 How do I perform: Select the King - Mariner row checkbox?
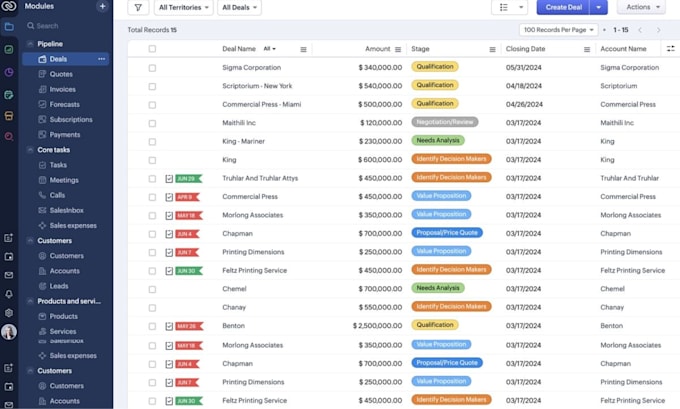click(152, 141)
